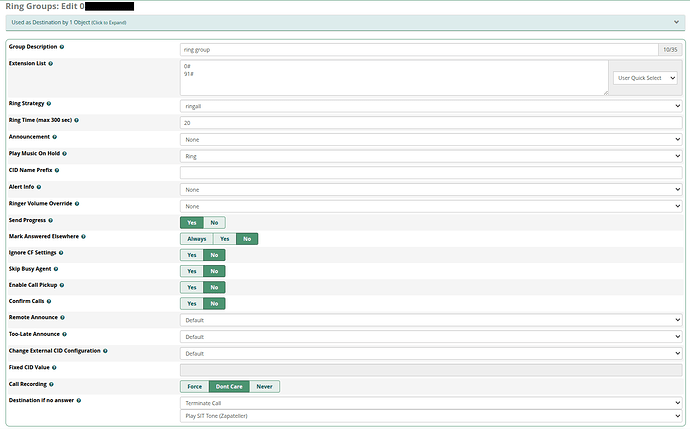Open help icon beside Alert Info
The image size is (690, 430).
click(39, 187)
